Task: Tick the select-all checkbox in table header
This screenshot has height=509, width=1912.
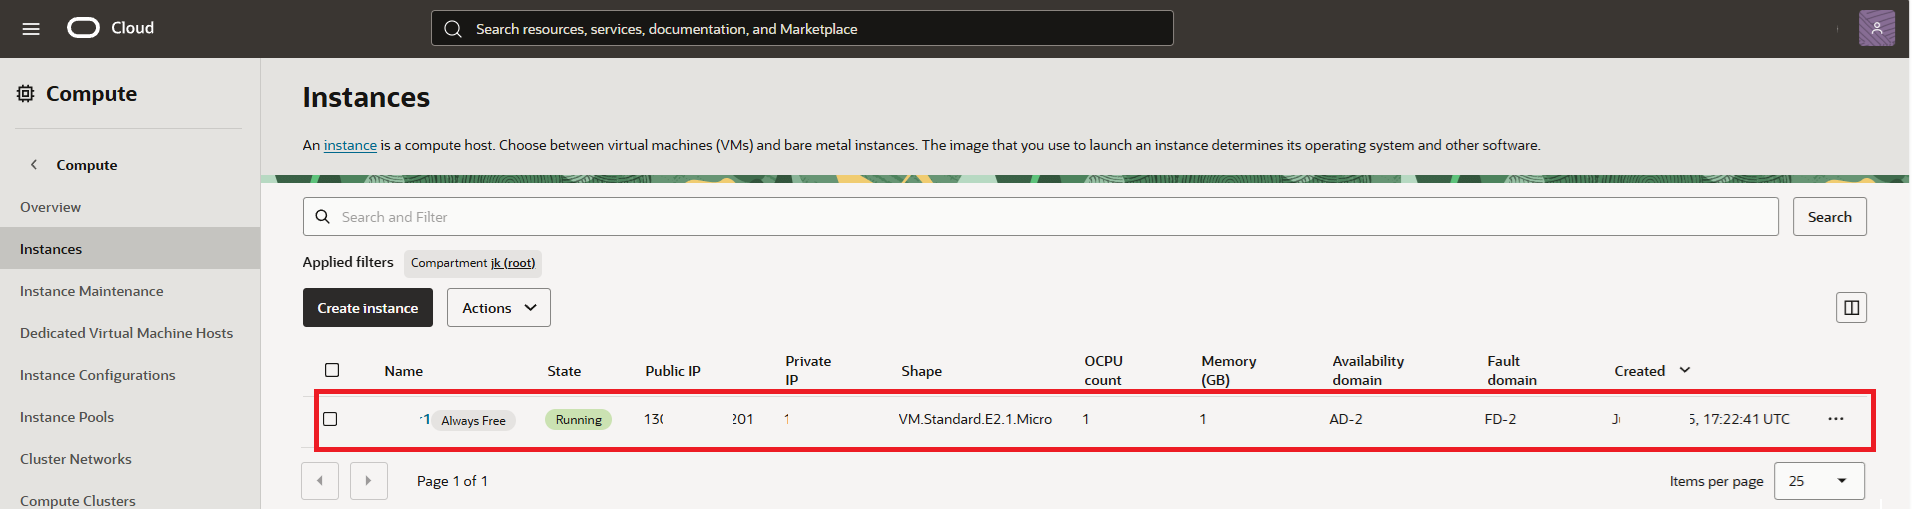Action: (x=332, y=370)
